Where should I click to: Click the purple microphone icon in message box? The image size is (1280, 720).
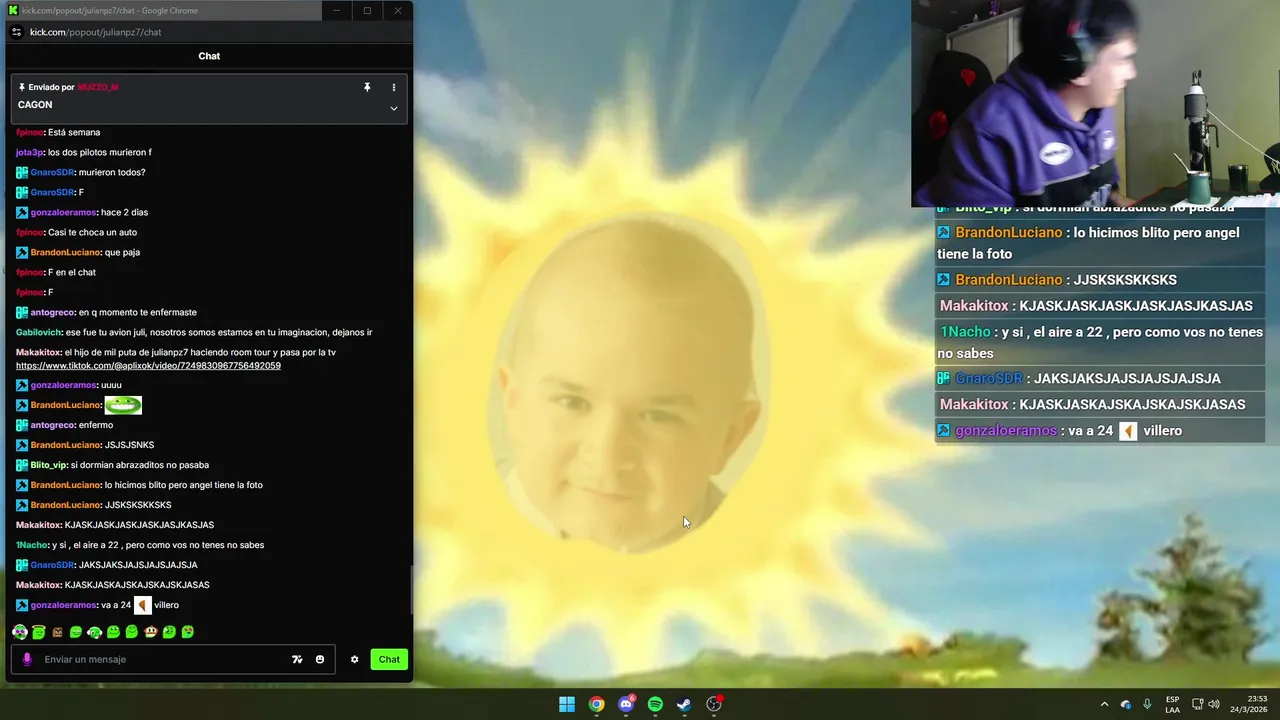pyautogui.click(x=27, y=659)
